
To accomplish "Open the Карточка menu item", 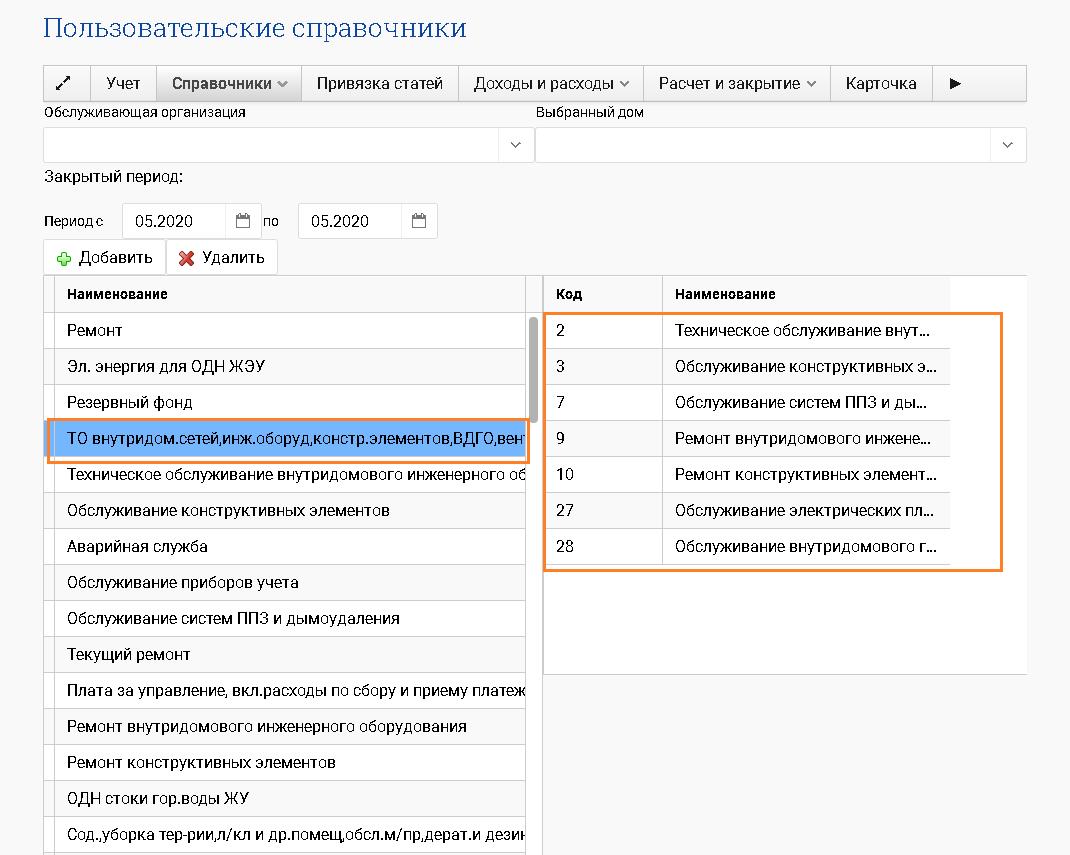I will (x=880, y=84).
